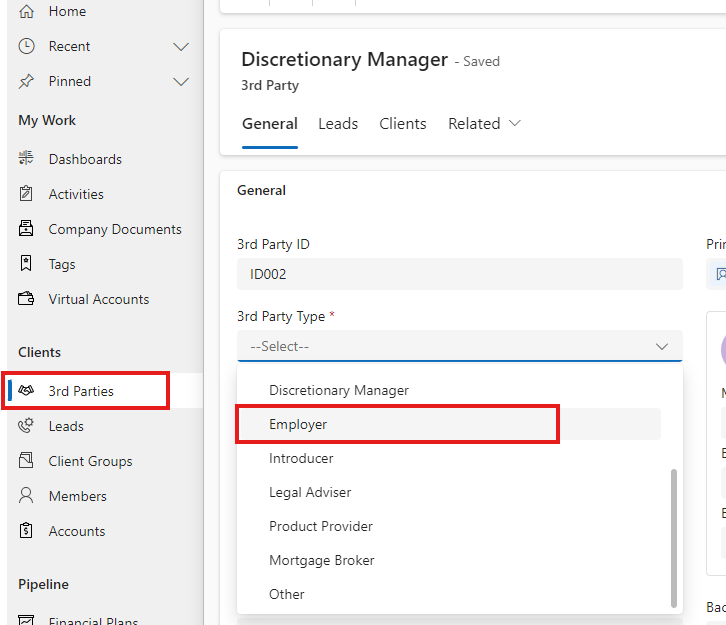Expand the Pinned section chevron
Screen dimensions: 726x625
pyautogui.click(x=181, y=81)
